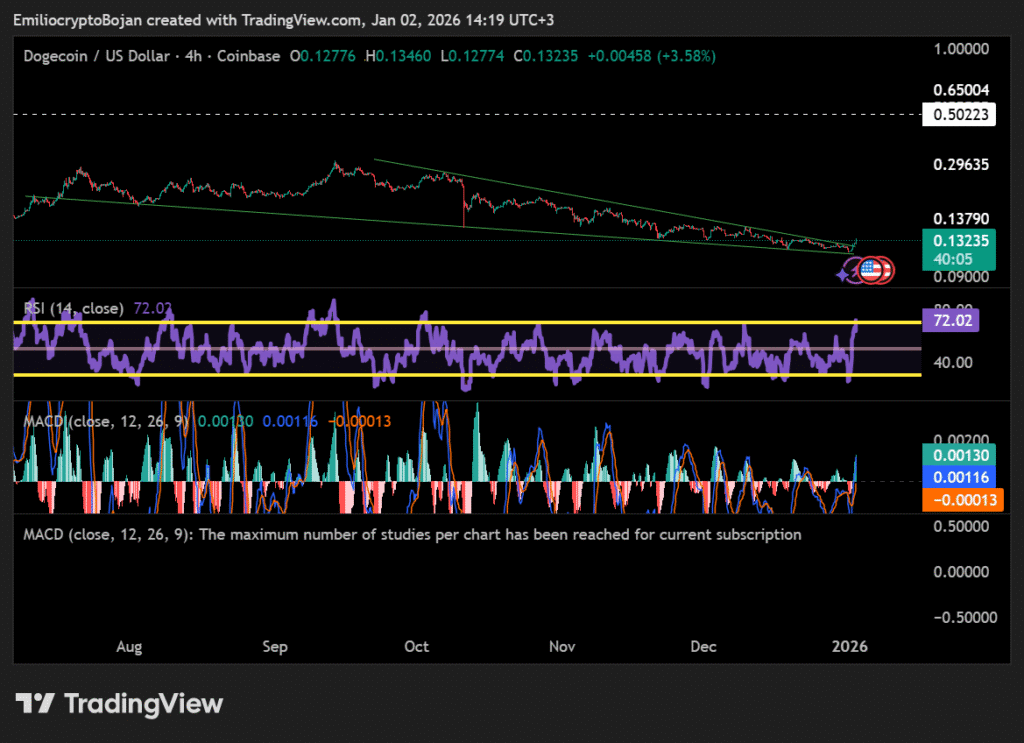Click the RSI (14, close) indicator legend
The width and height of the screenshot is (1024, 743).
click(73, 307)
